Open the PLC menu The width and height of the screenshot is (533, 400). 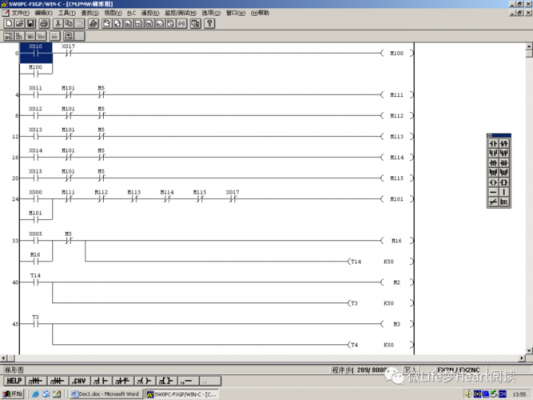(x=132, y=13)
